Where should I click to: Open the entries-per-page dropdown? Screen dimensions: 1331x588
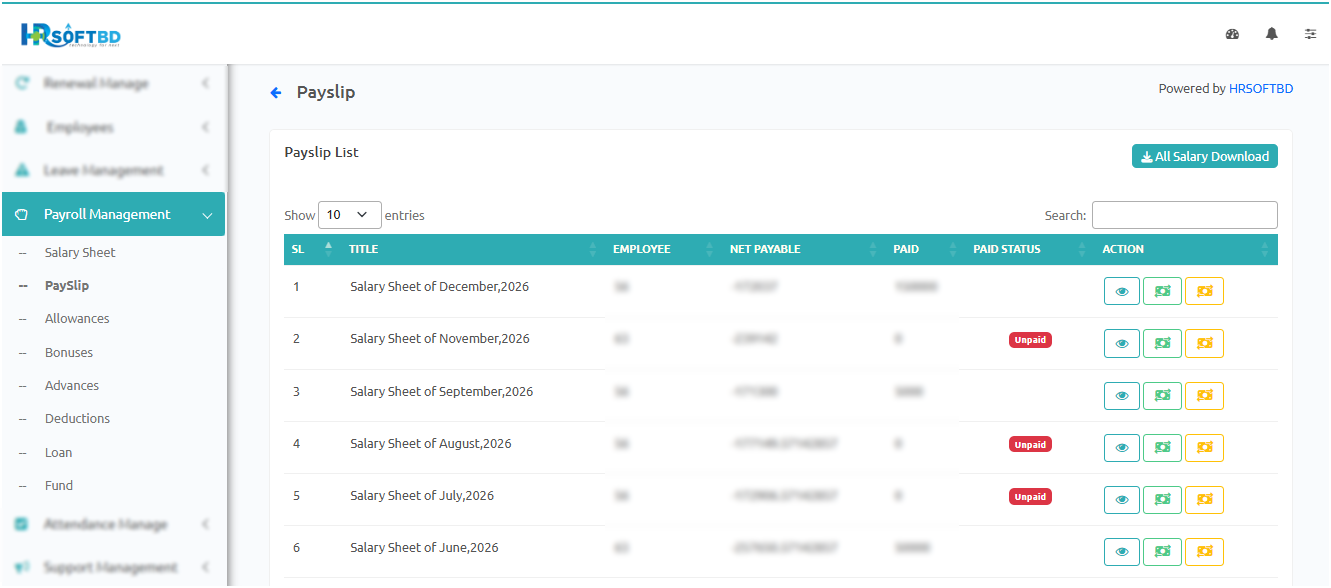pos(349,215)
